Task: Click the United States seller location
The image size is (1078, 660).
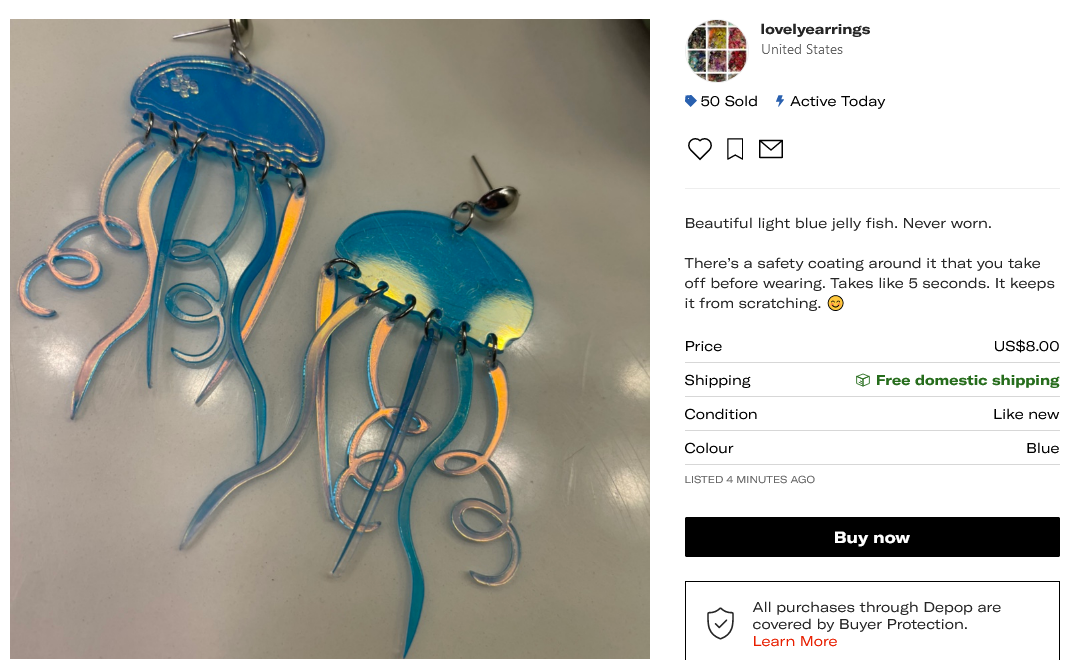Action: [x=802, y=50]
